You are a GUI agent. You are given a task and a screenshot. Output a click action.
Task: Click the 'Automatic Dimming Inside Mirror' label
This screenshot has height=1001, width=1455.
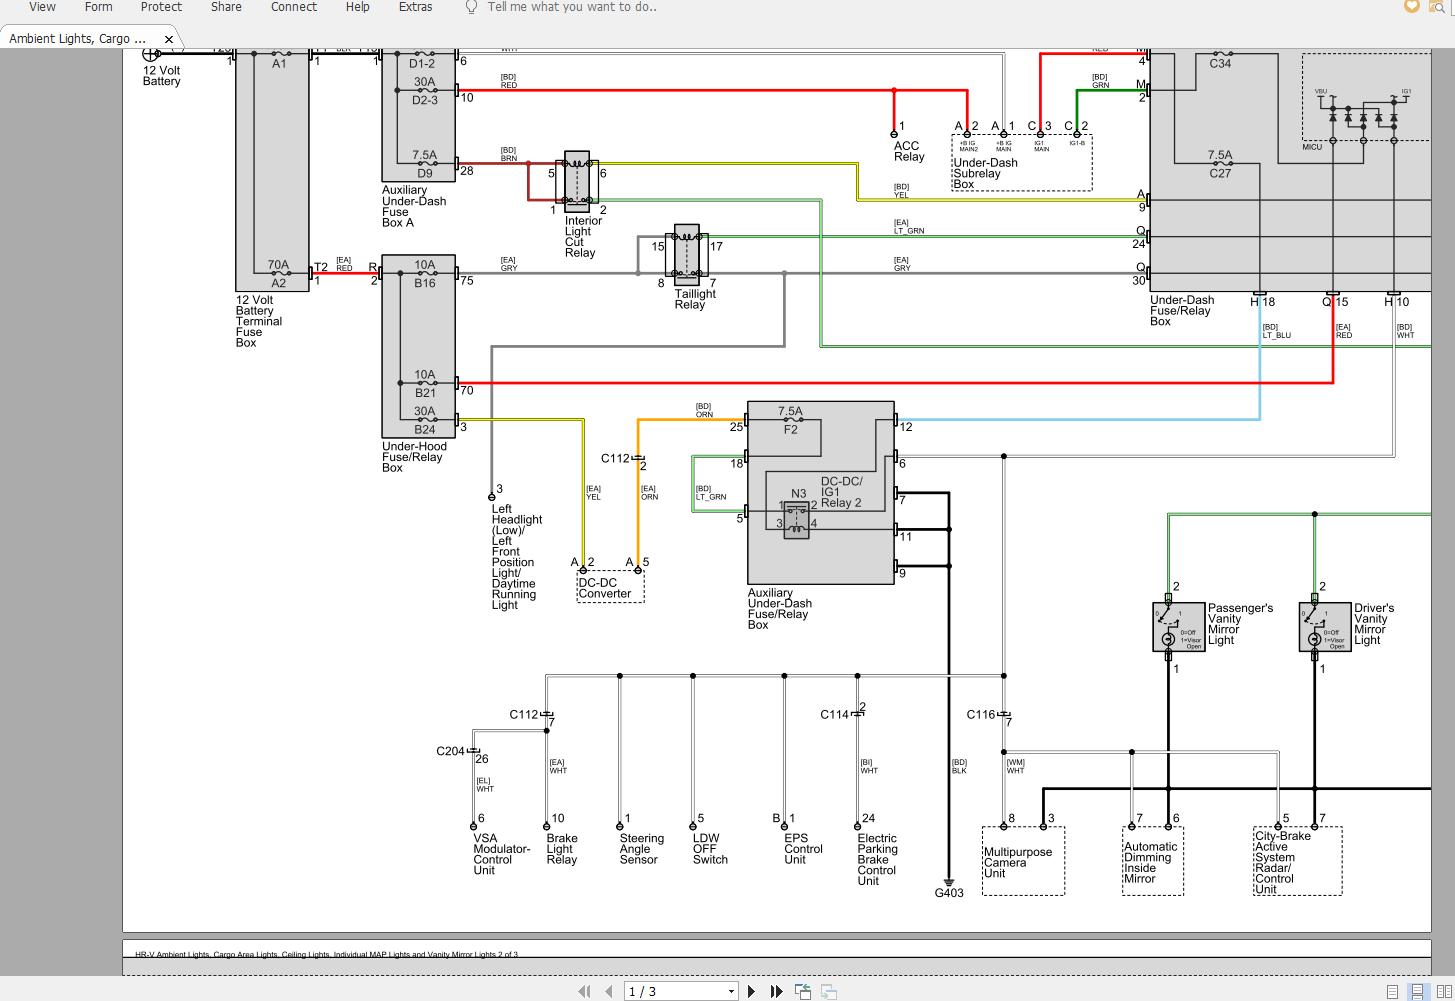1150,862
